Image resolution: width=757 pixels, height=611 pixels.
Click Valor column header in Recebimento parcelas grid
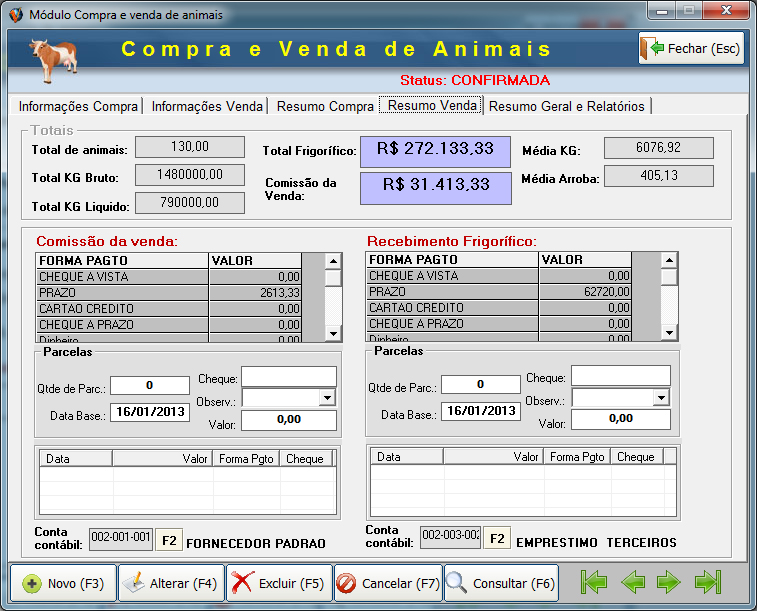(493, 457)
